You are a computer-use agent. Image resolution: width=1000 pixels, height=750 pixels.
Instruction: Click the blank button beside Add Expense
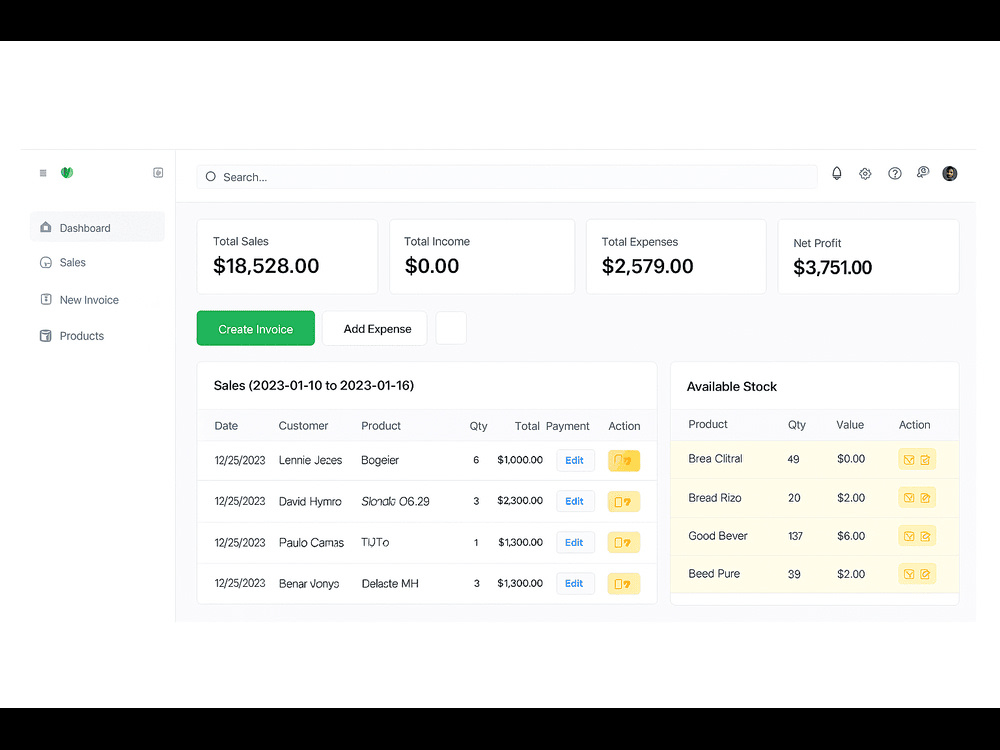click(x=451, y=328)
